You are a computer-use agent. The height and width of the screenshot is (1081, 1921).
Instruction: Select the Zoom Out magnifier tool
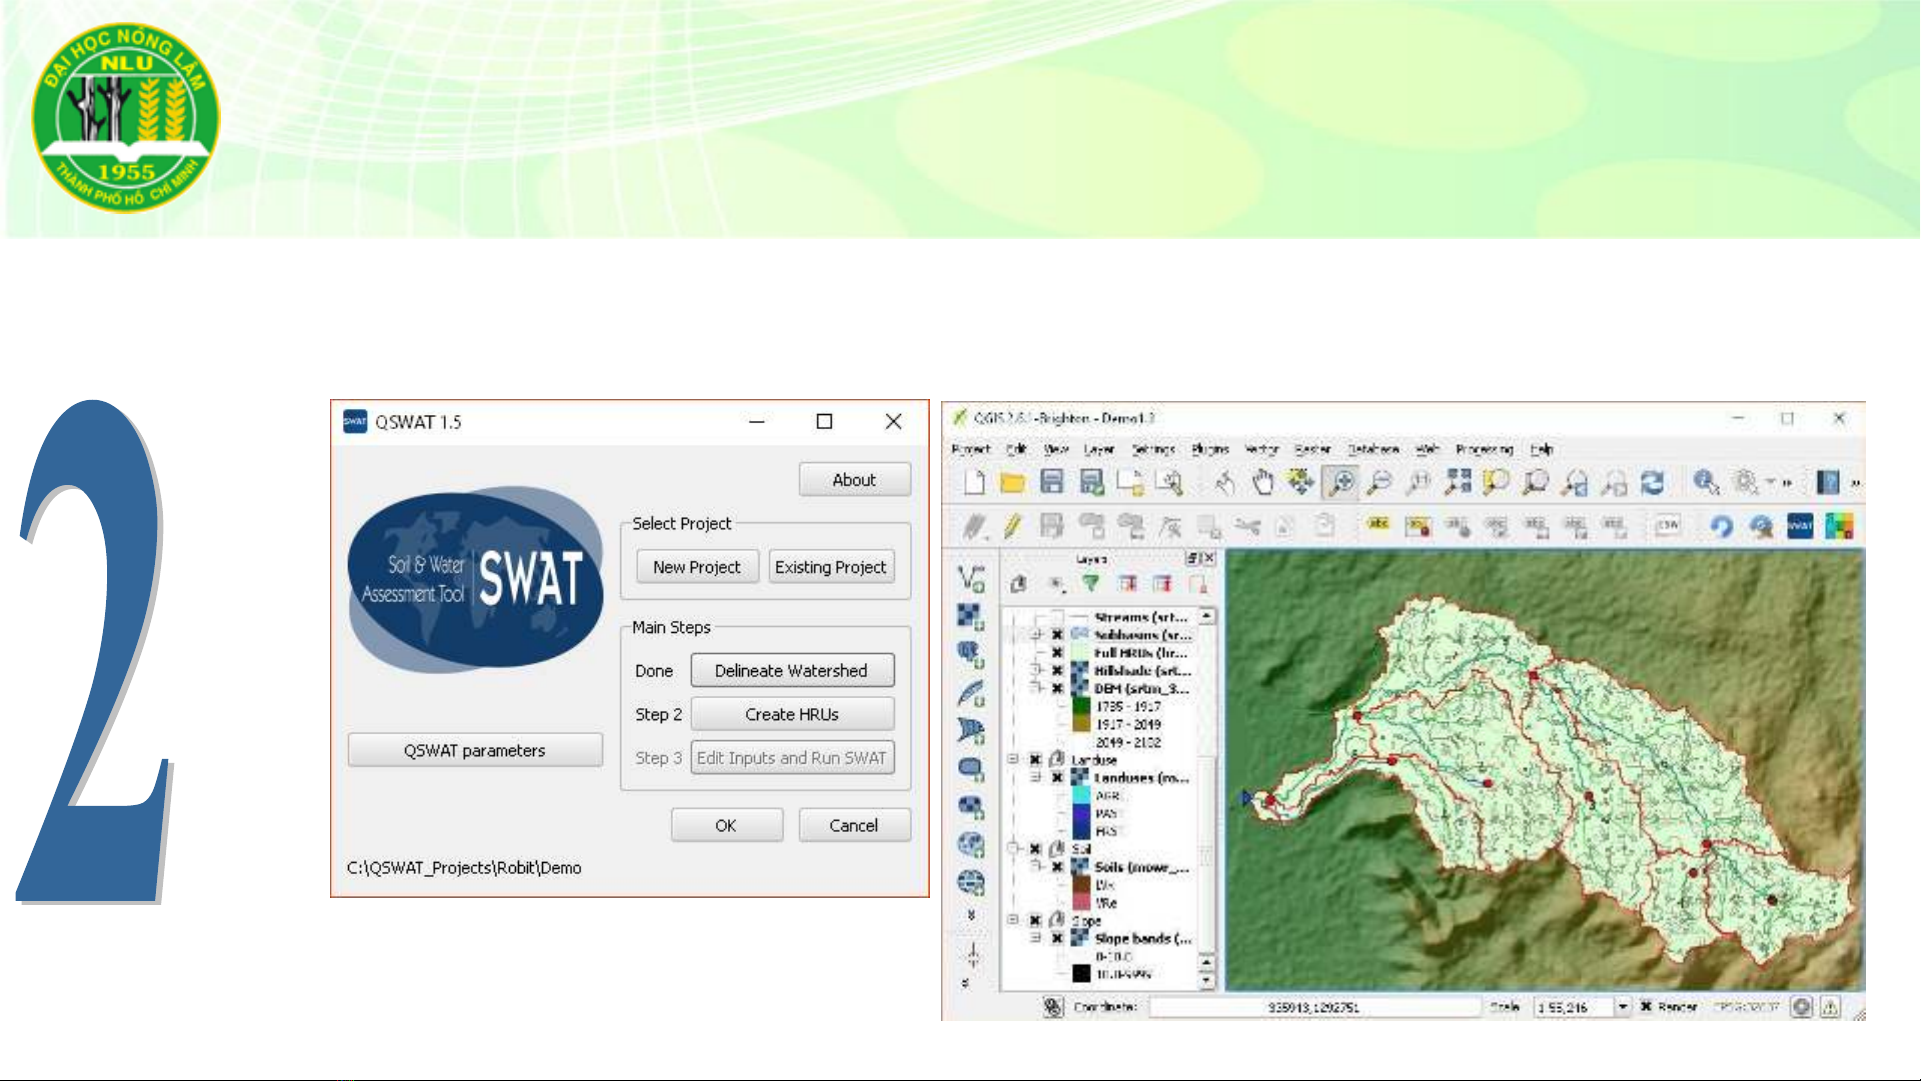(x=1380, y=482)
